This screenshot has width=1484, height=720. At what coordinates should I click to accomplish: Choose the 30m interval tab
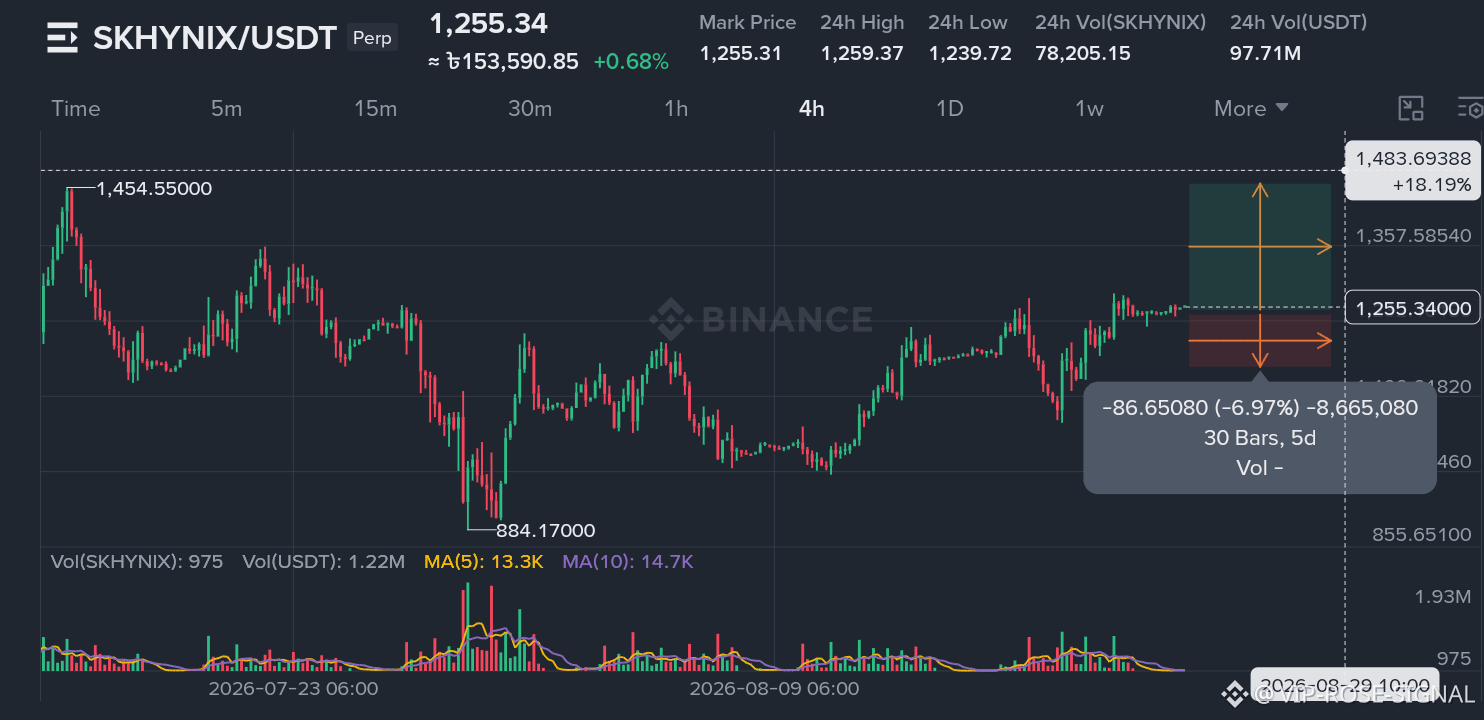pos(529,109)
